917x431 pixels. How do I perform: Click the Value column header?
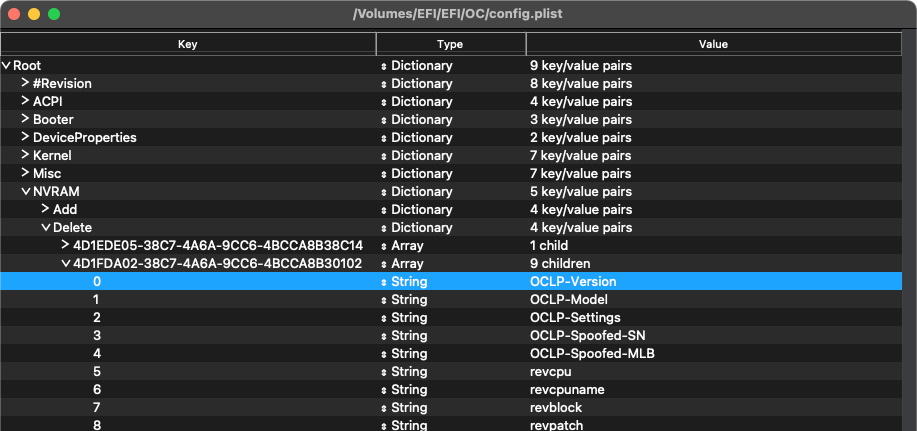(713, 44)
